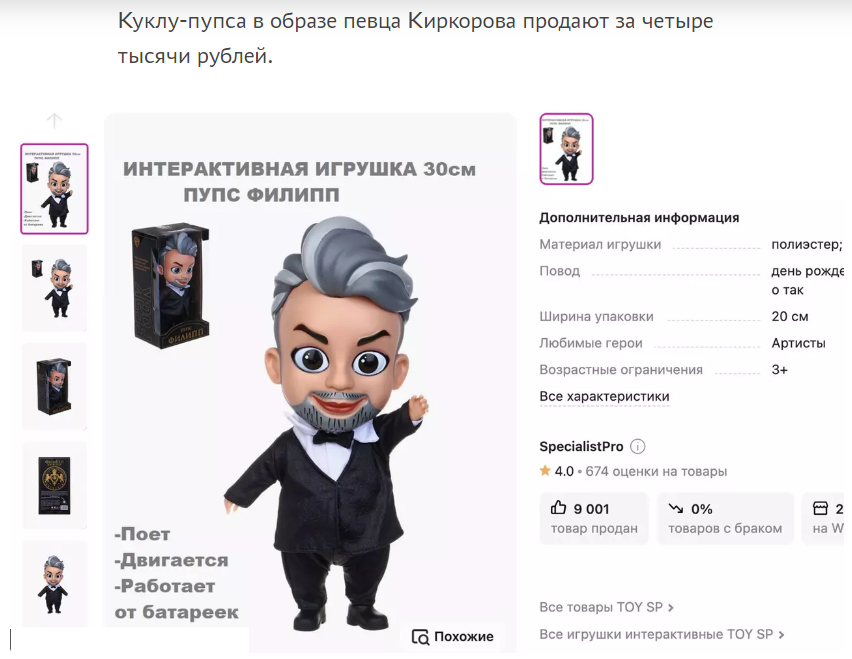852x659 pixels.
Task: Select the fourth thumbnail showing box back
Action: point(54,485)
